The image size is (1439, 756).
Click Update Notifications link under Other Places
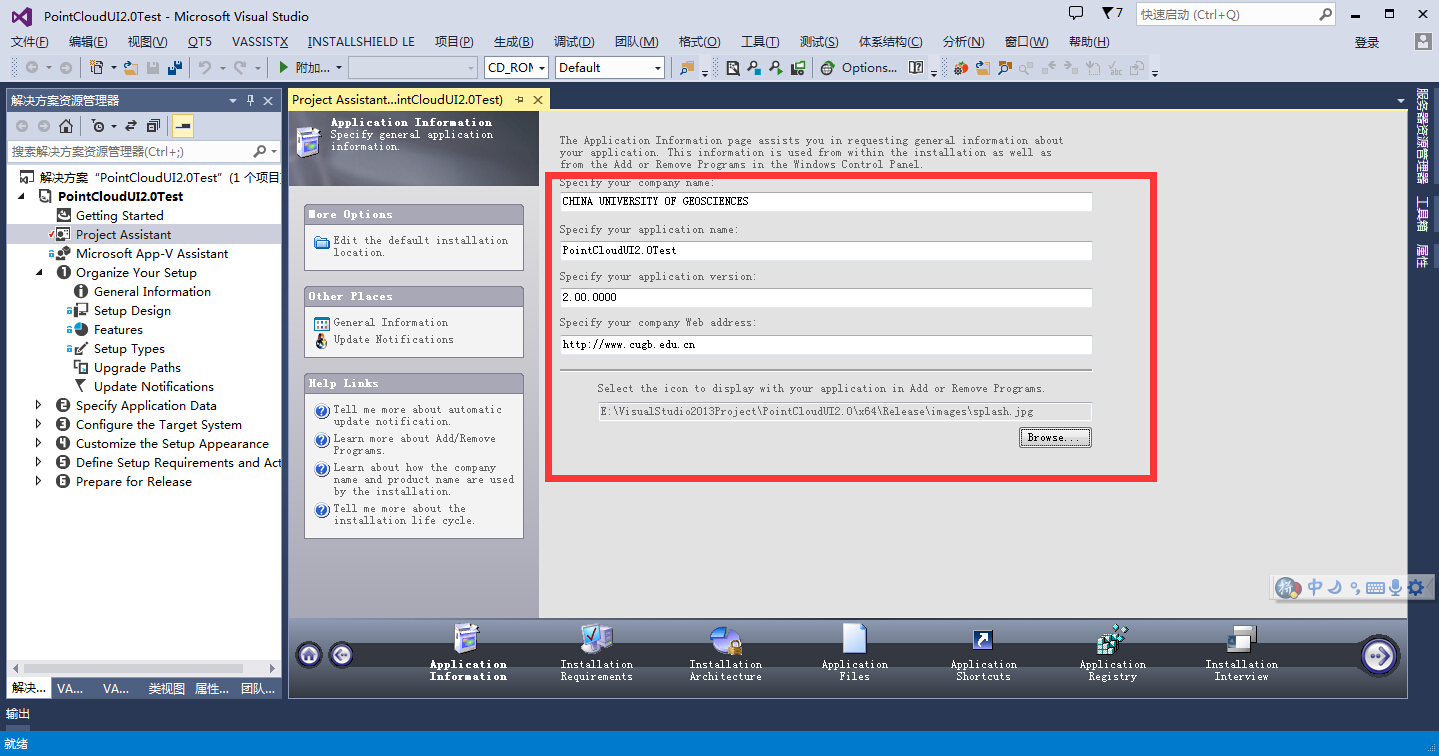[x=393, y=340]
